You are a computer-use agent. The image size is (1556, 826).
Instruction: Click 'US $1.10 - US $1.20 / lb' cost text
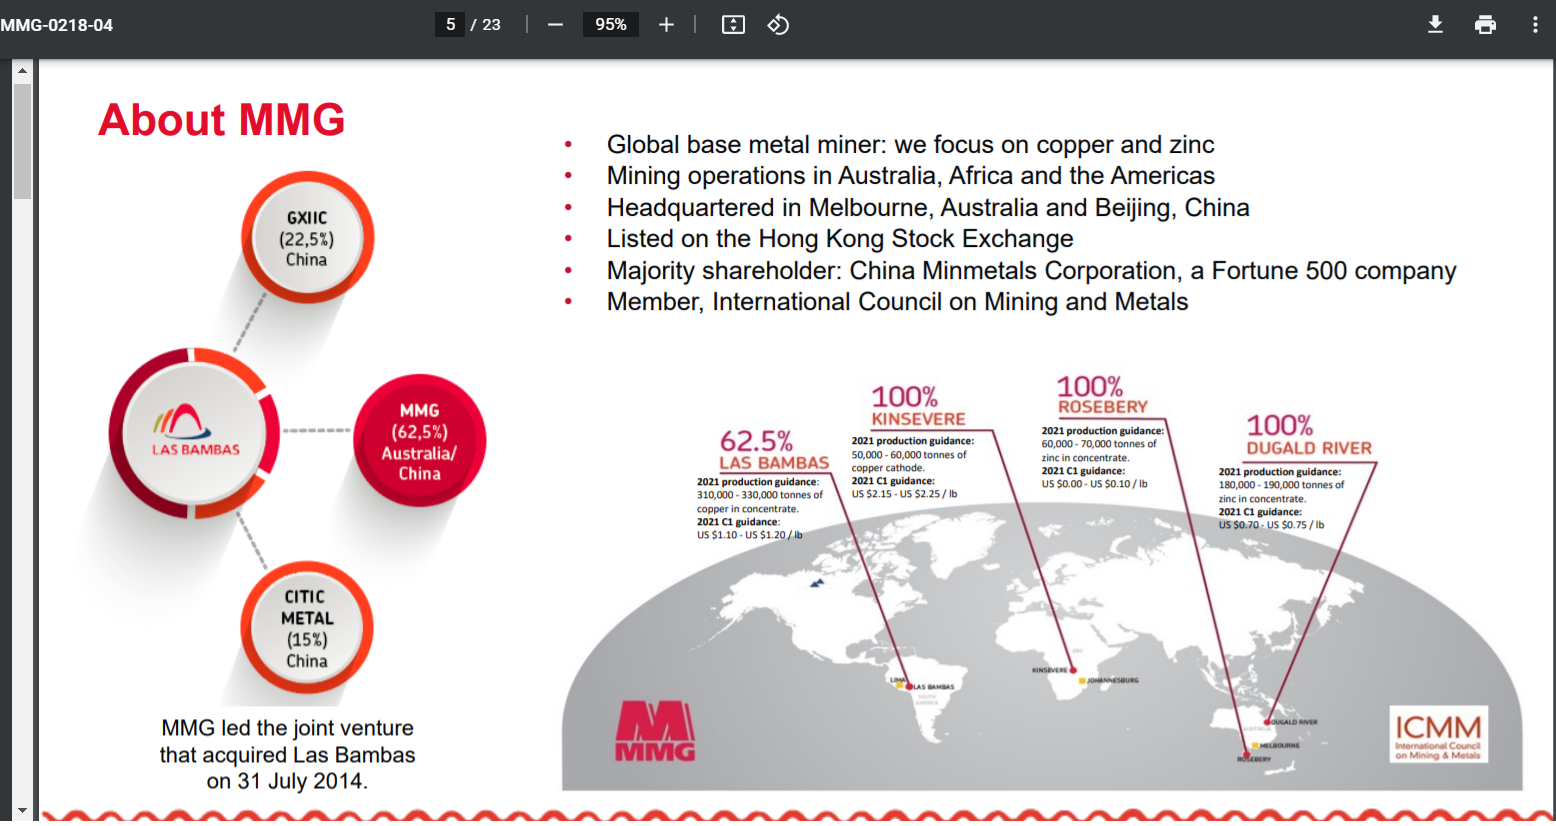tap(750, 535)
